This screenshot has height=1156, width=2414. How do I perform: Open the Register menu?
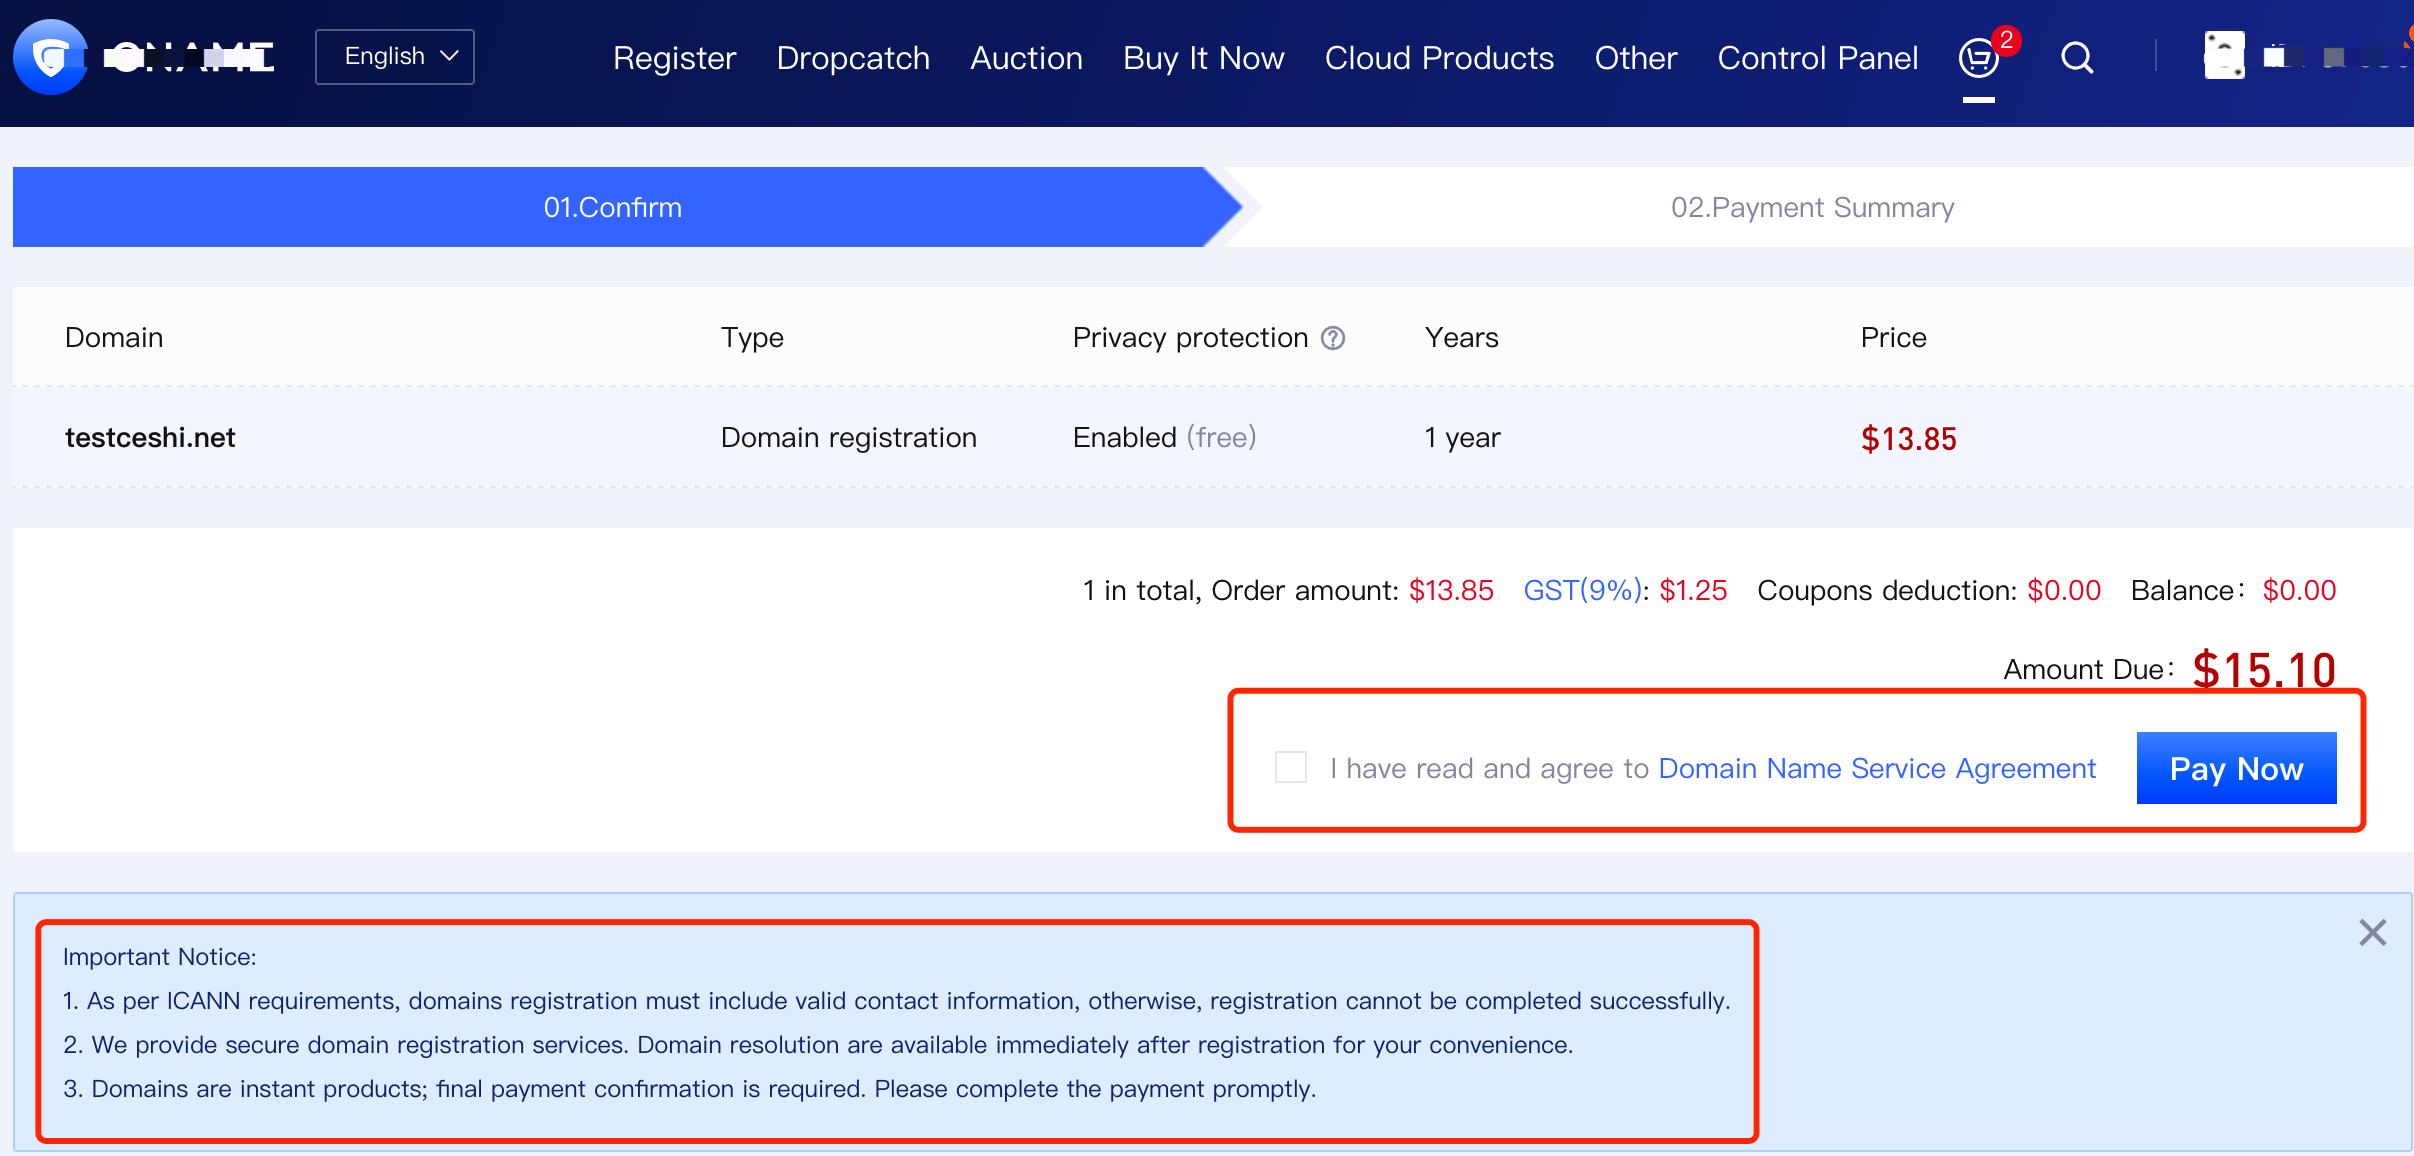674,58
